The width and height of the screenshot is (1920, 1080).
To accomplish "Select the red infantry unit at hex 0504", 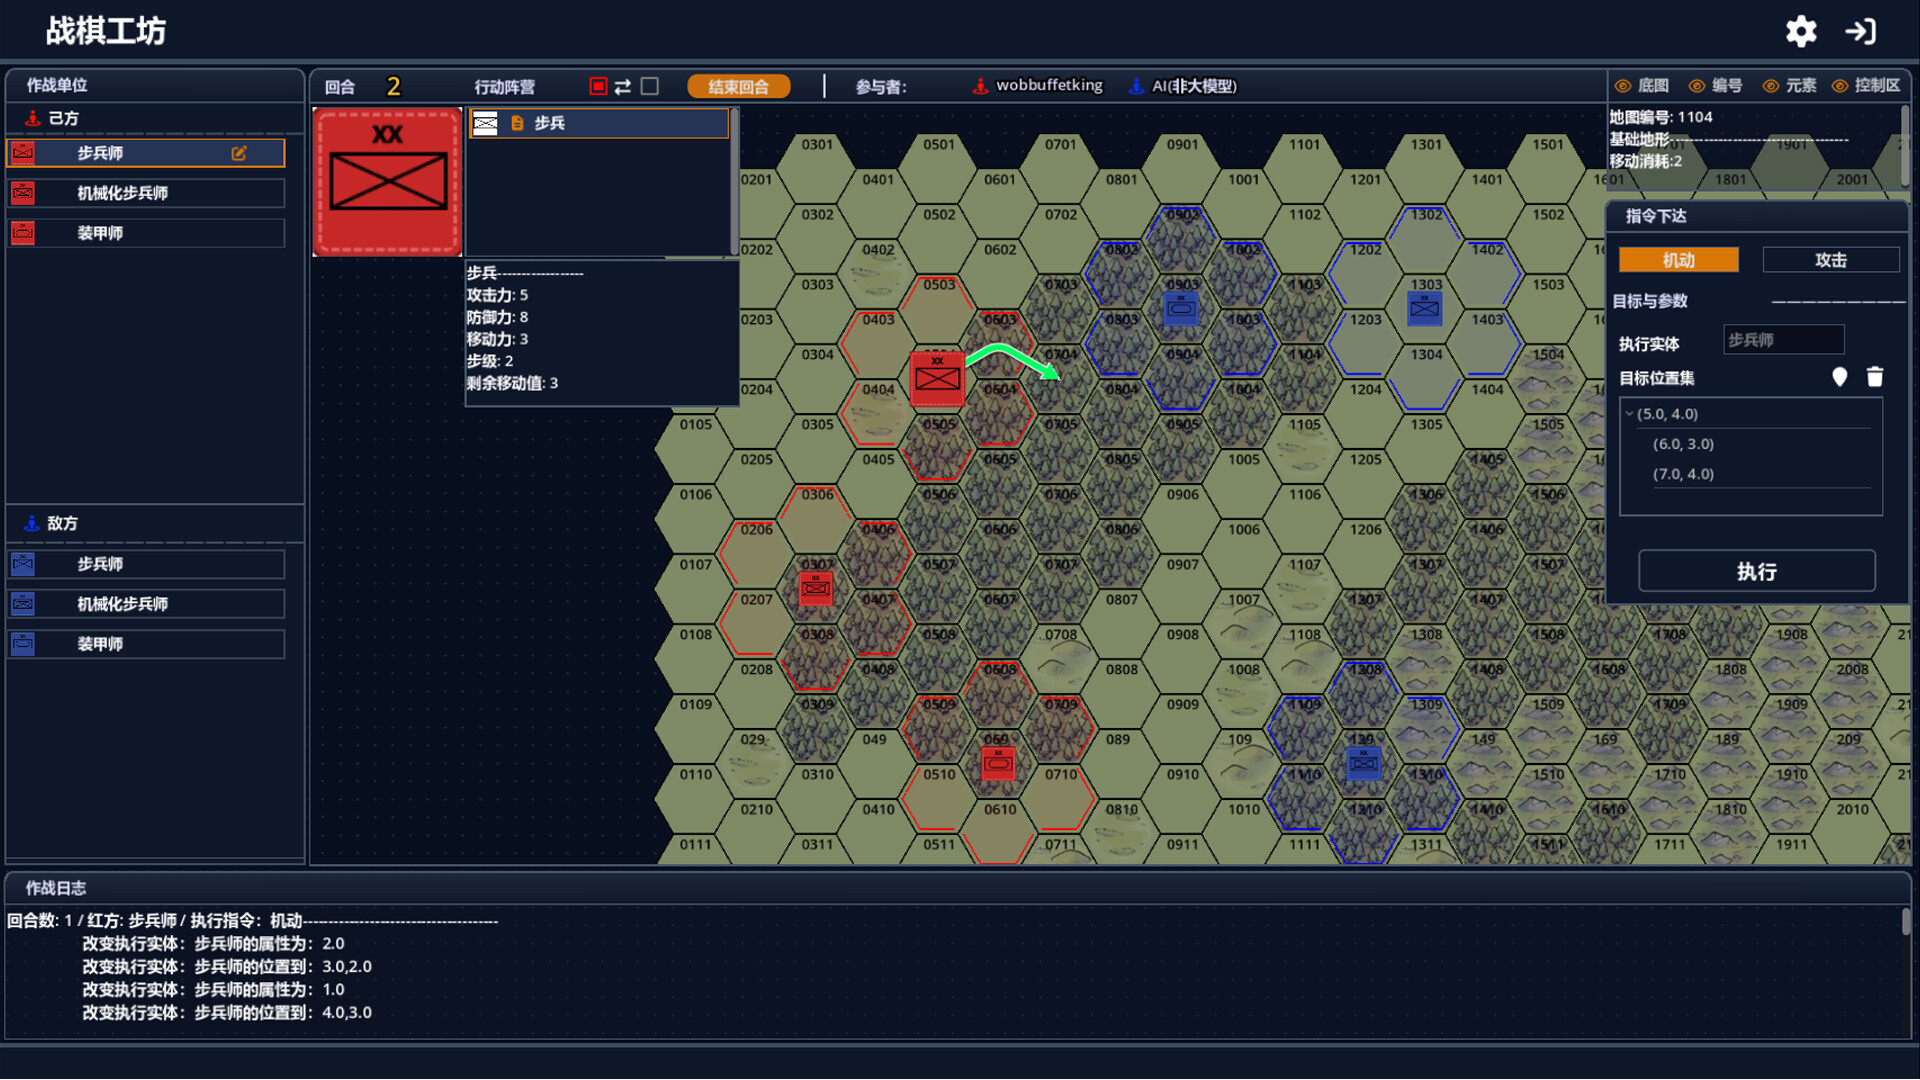I will 937,377.
